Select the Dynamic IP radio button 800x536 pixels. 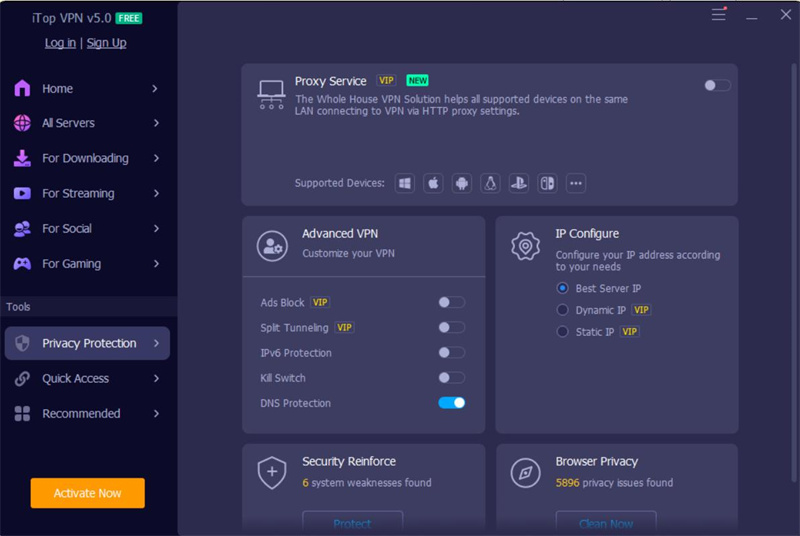point(562,310)
